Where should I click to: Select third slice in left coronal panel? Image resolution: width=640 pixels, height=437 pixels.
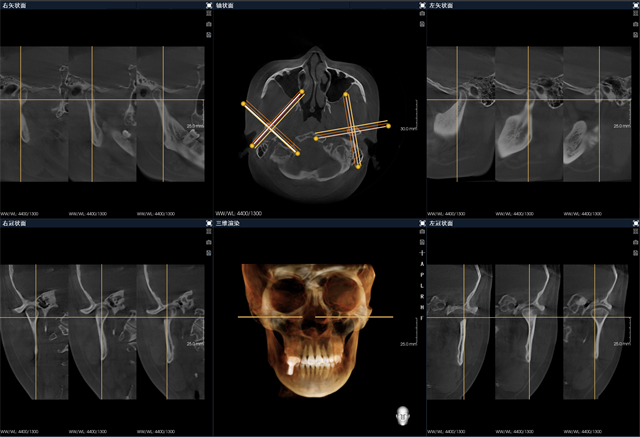click(x=597, y=332)
